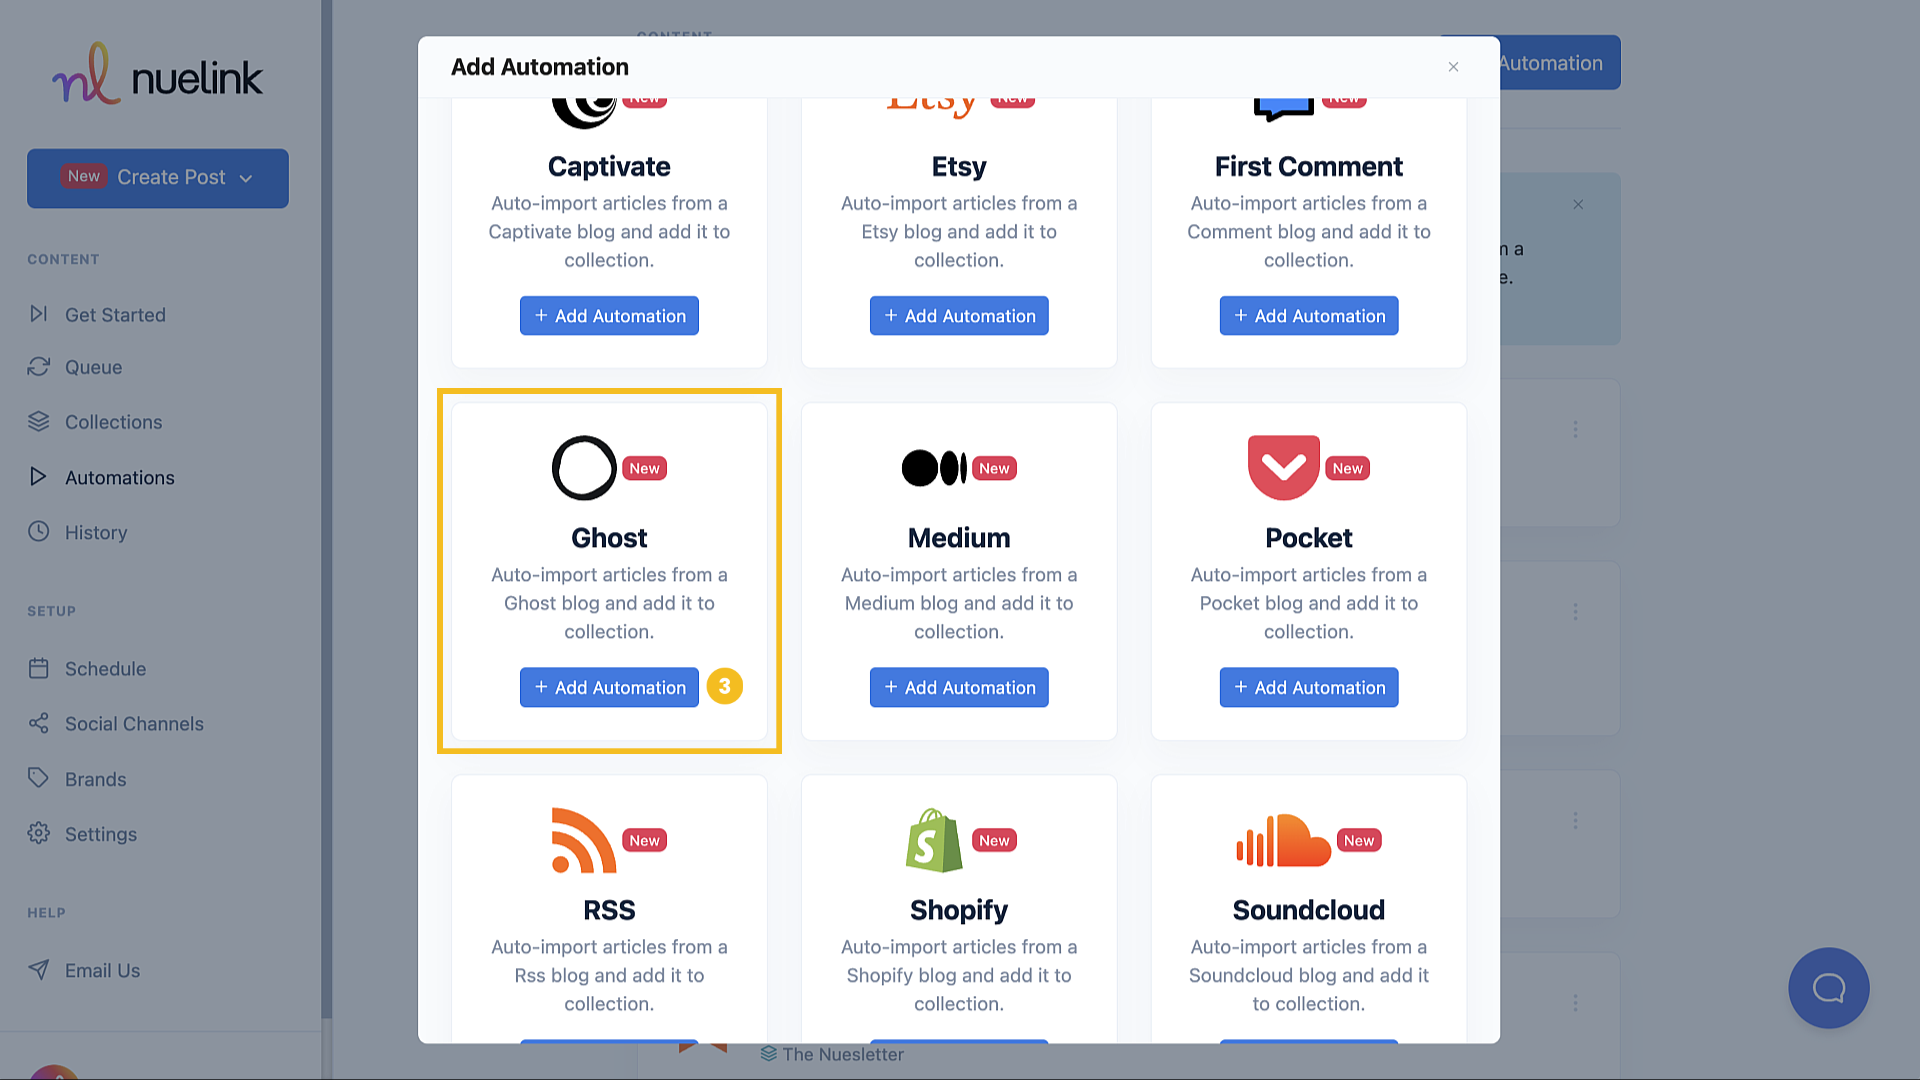
Task: Open Schedule settings
Action: tap(105, 669)
